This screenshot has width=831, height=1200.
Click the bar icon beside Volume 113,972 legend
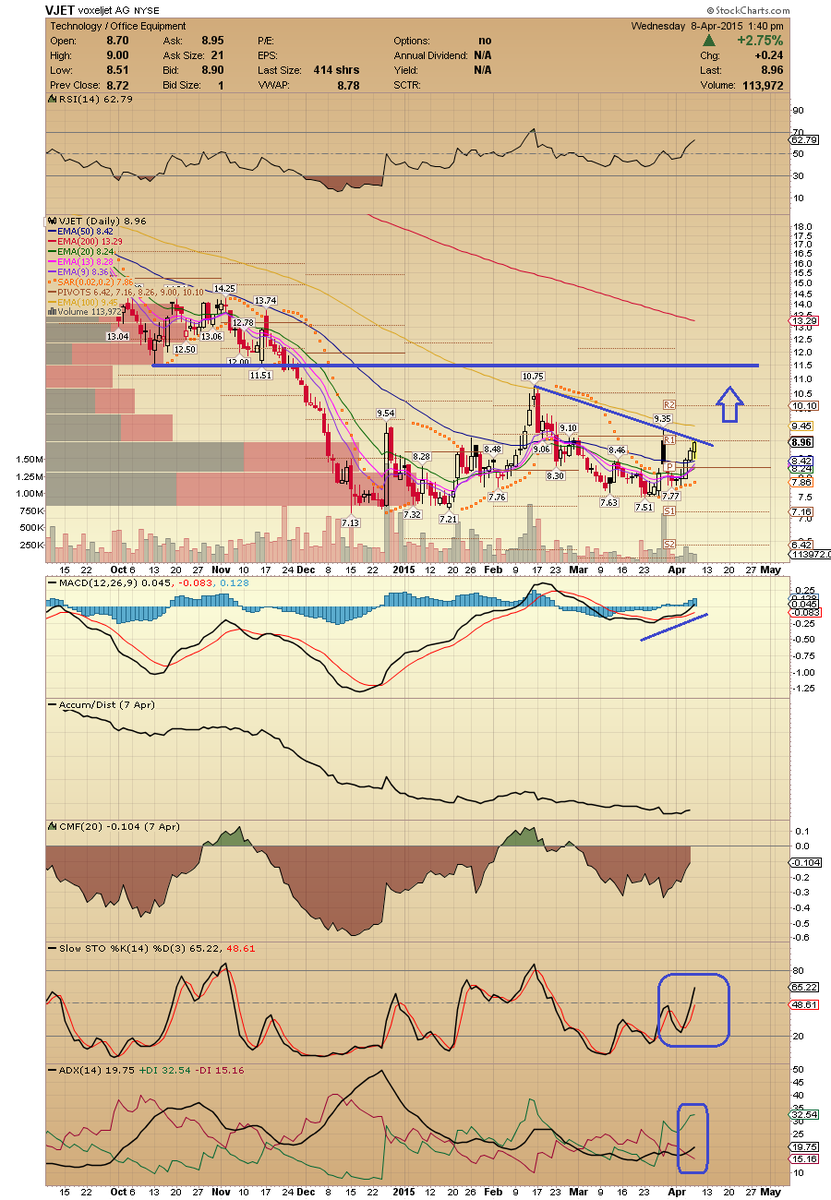pos(50,311)
